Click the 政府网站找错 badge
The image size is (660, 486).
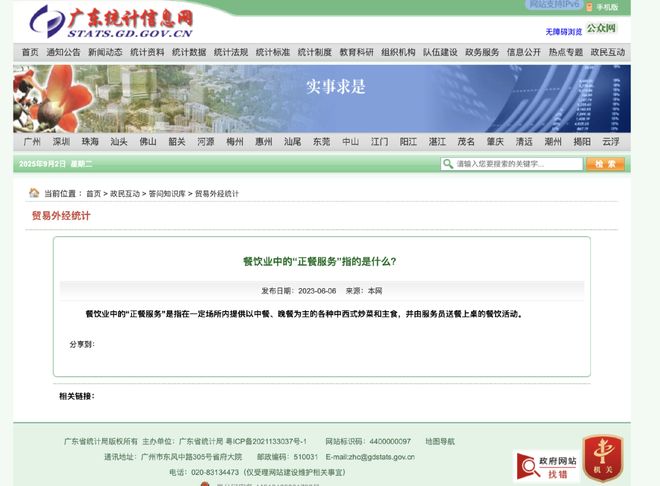pos(546,465)
